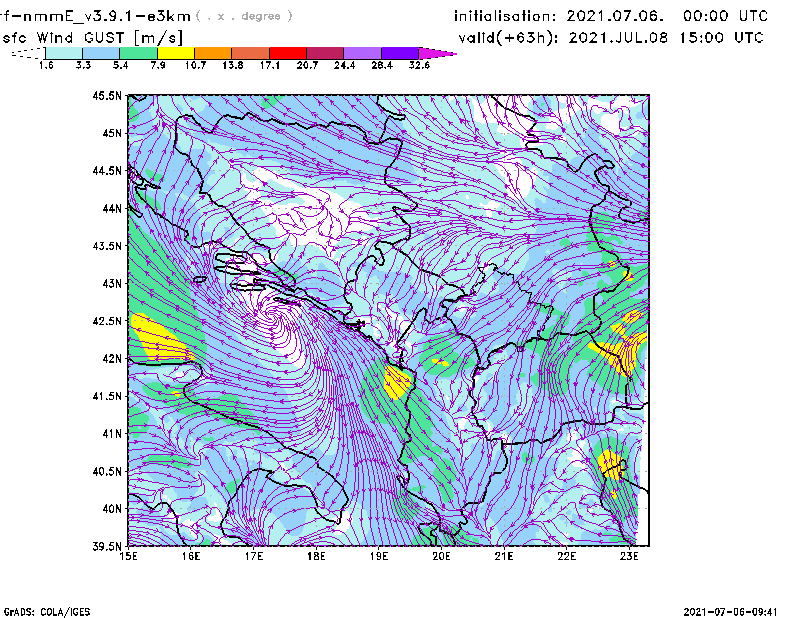Click the yellow gust patch on the Albanian coast
This screenshot has height=618, width=800.
[x=396, y=382]
